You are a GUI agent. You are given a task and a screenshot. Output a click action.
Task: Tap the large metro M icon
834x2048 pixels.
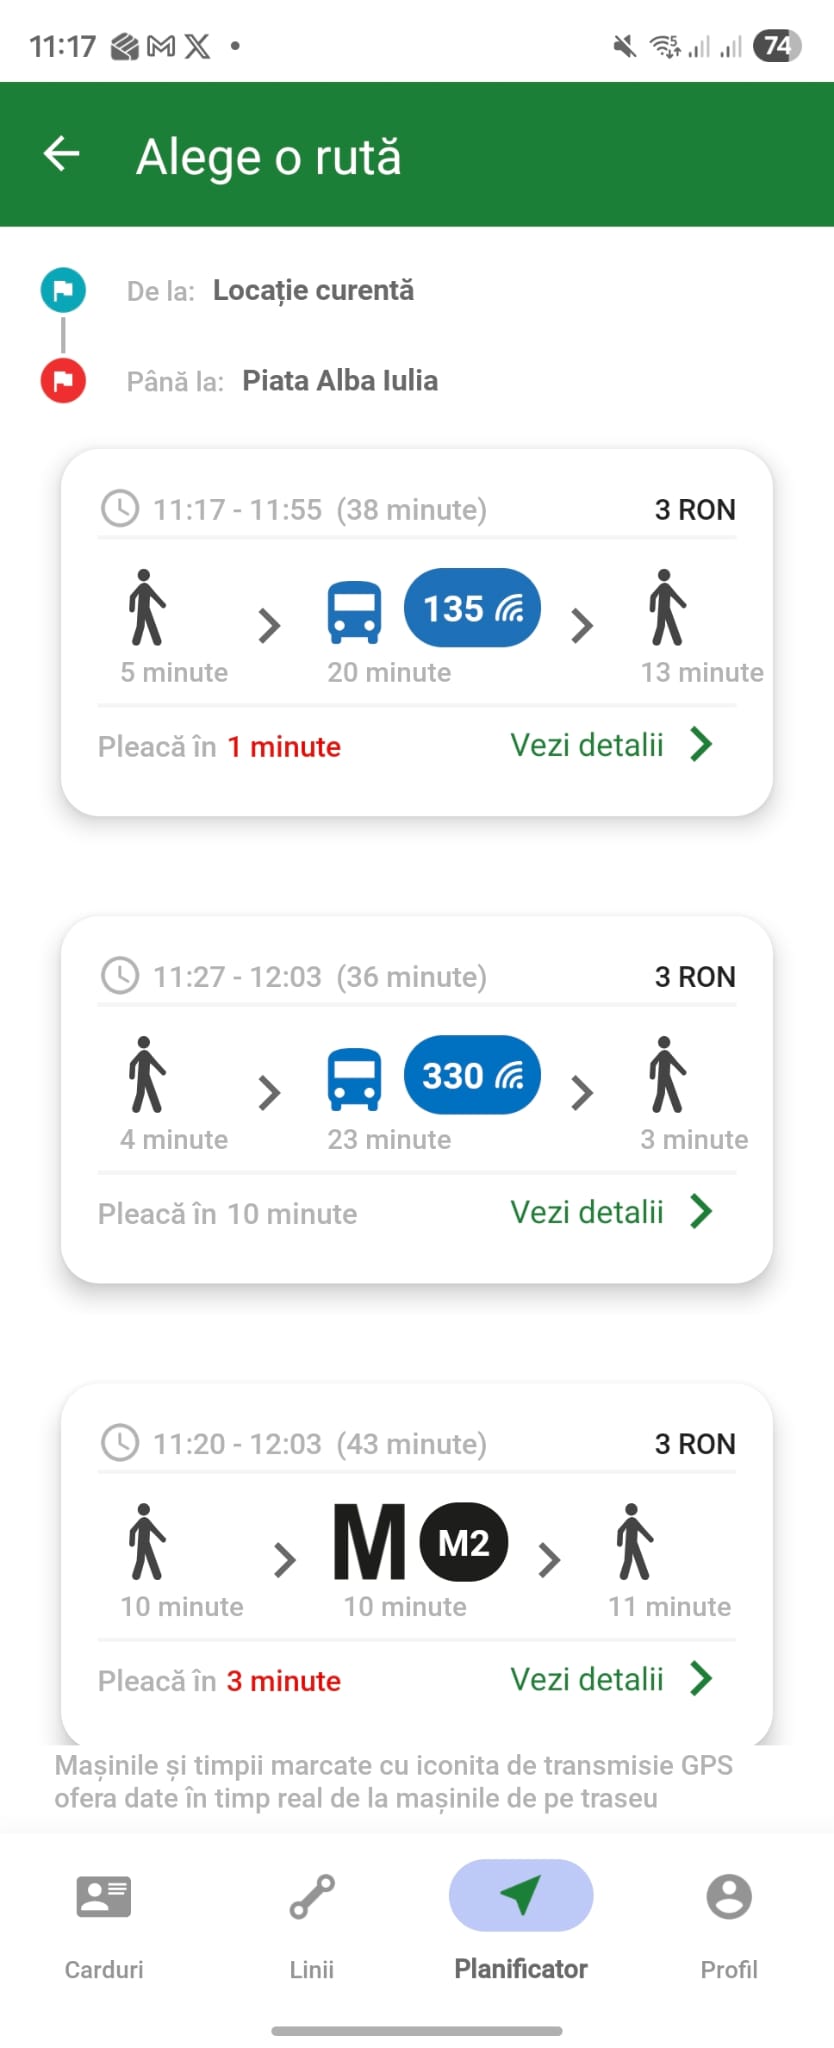point(369,1543)
